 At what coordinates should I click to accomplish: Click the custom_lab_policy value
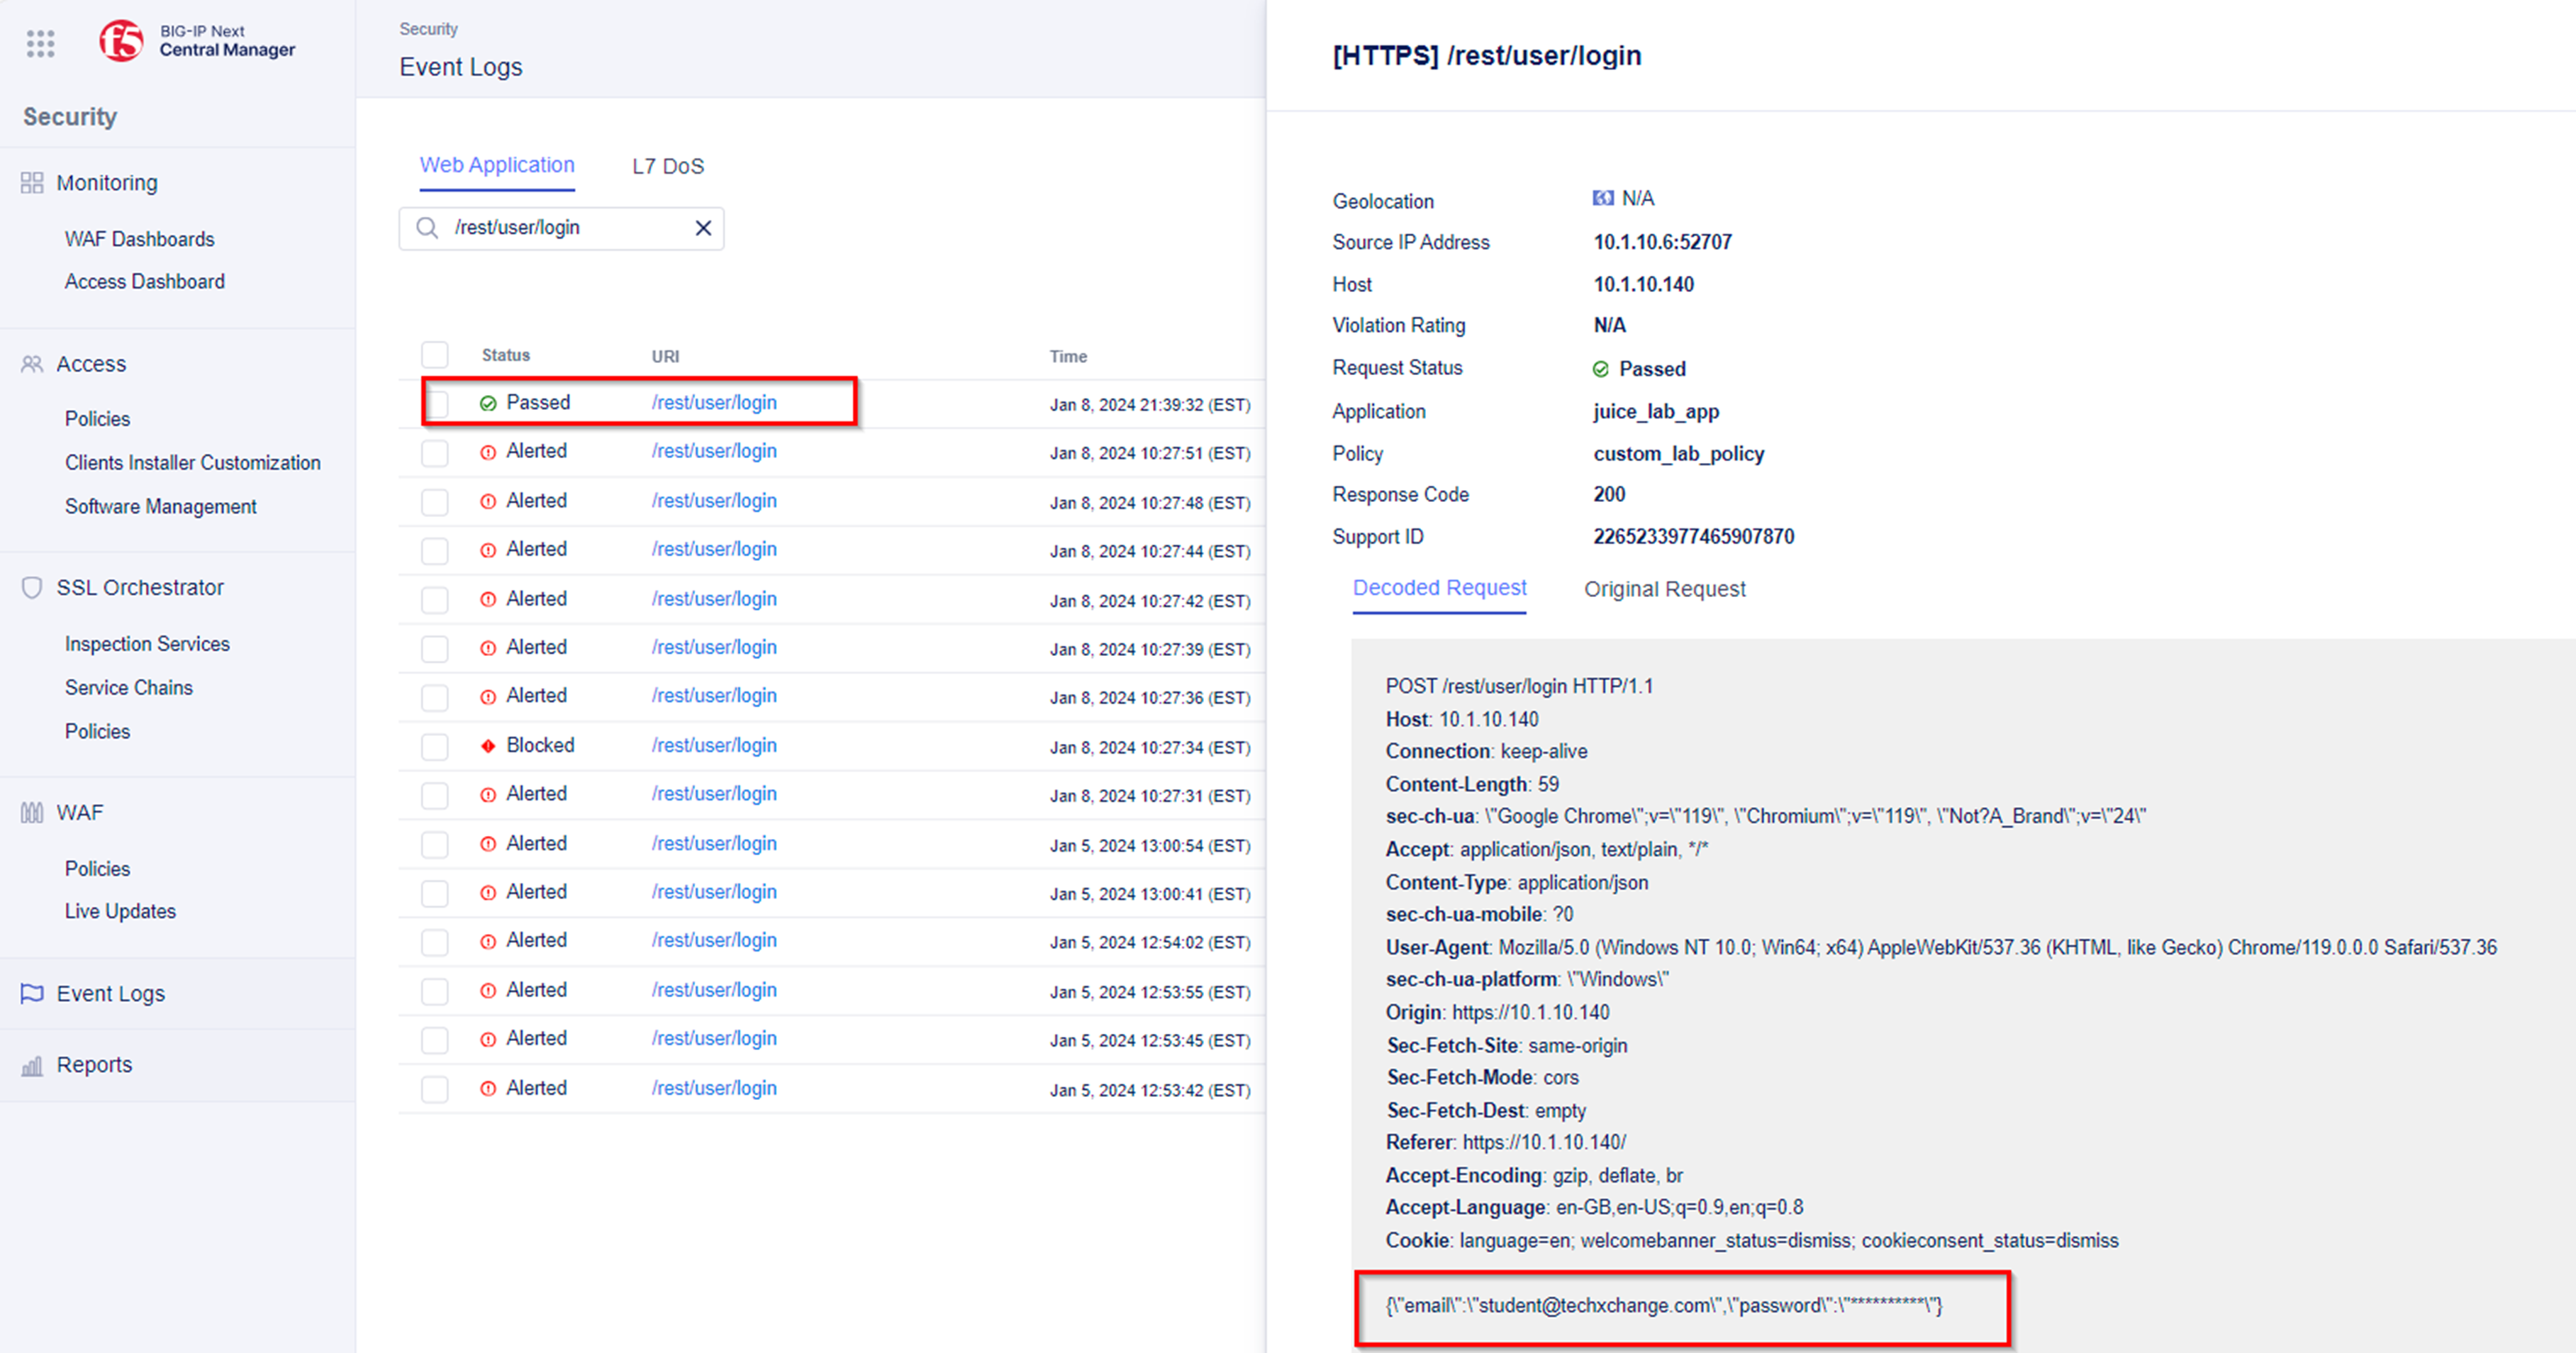tap(1679, 454)
